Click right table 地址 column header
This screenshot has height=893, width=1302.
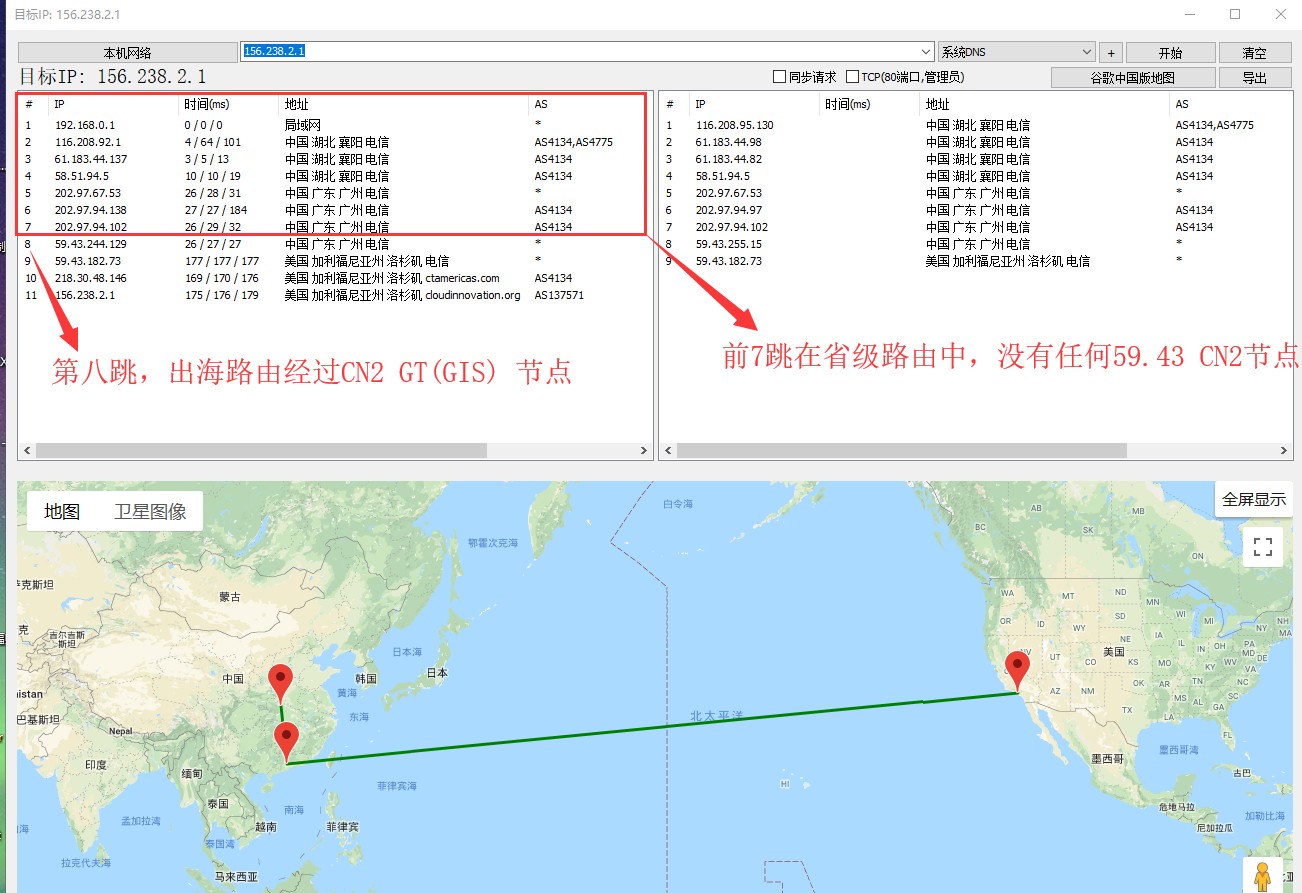click(x=1044, y=104)
